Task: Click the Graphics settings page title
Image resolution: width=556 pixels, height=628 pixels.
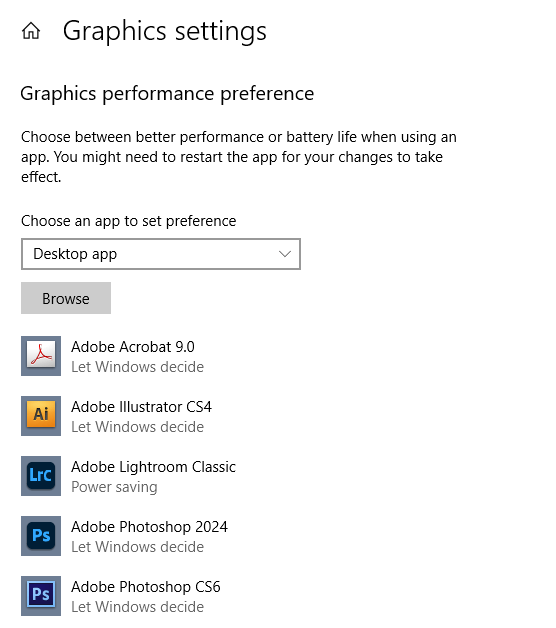Action: (x=165, y=31)
